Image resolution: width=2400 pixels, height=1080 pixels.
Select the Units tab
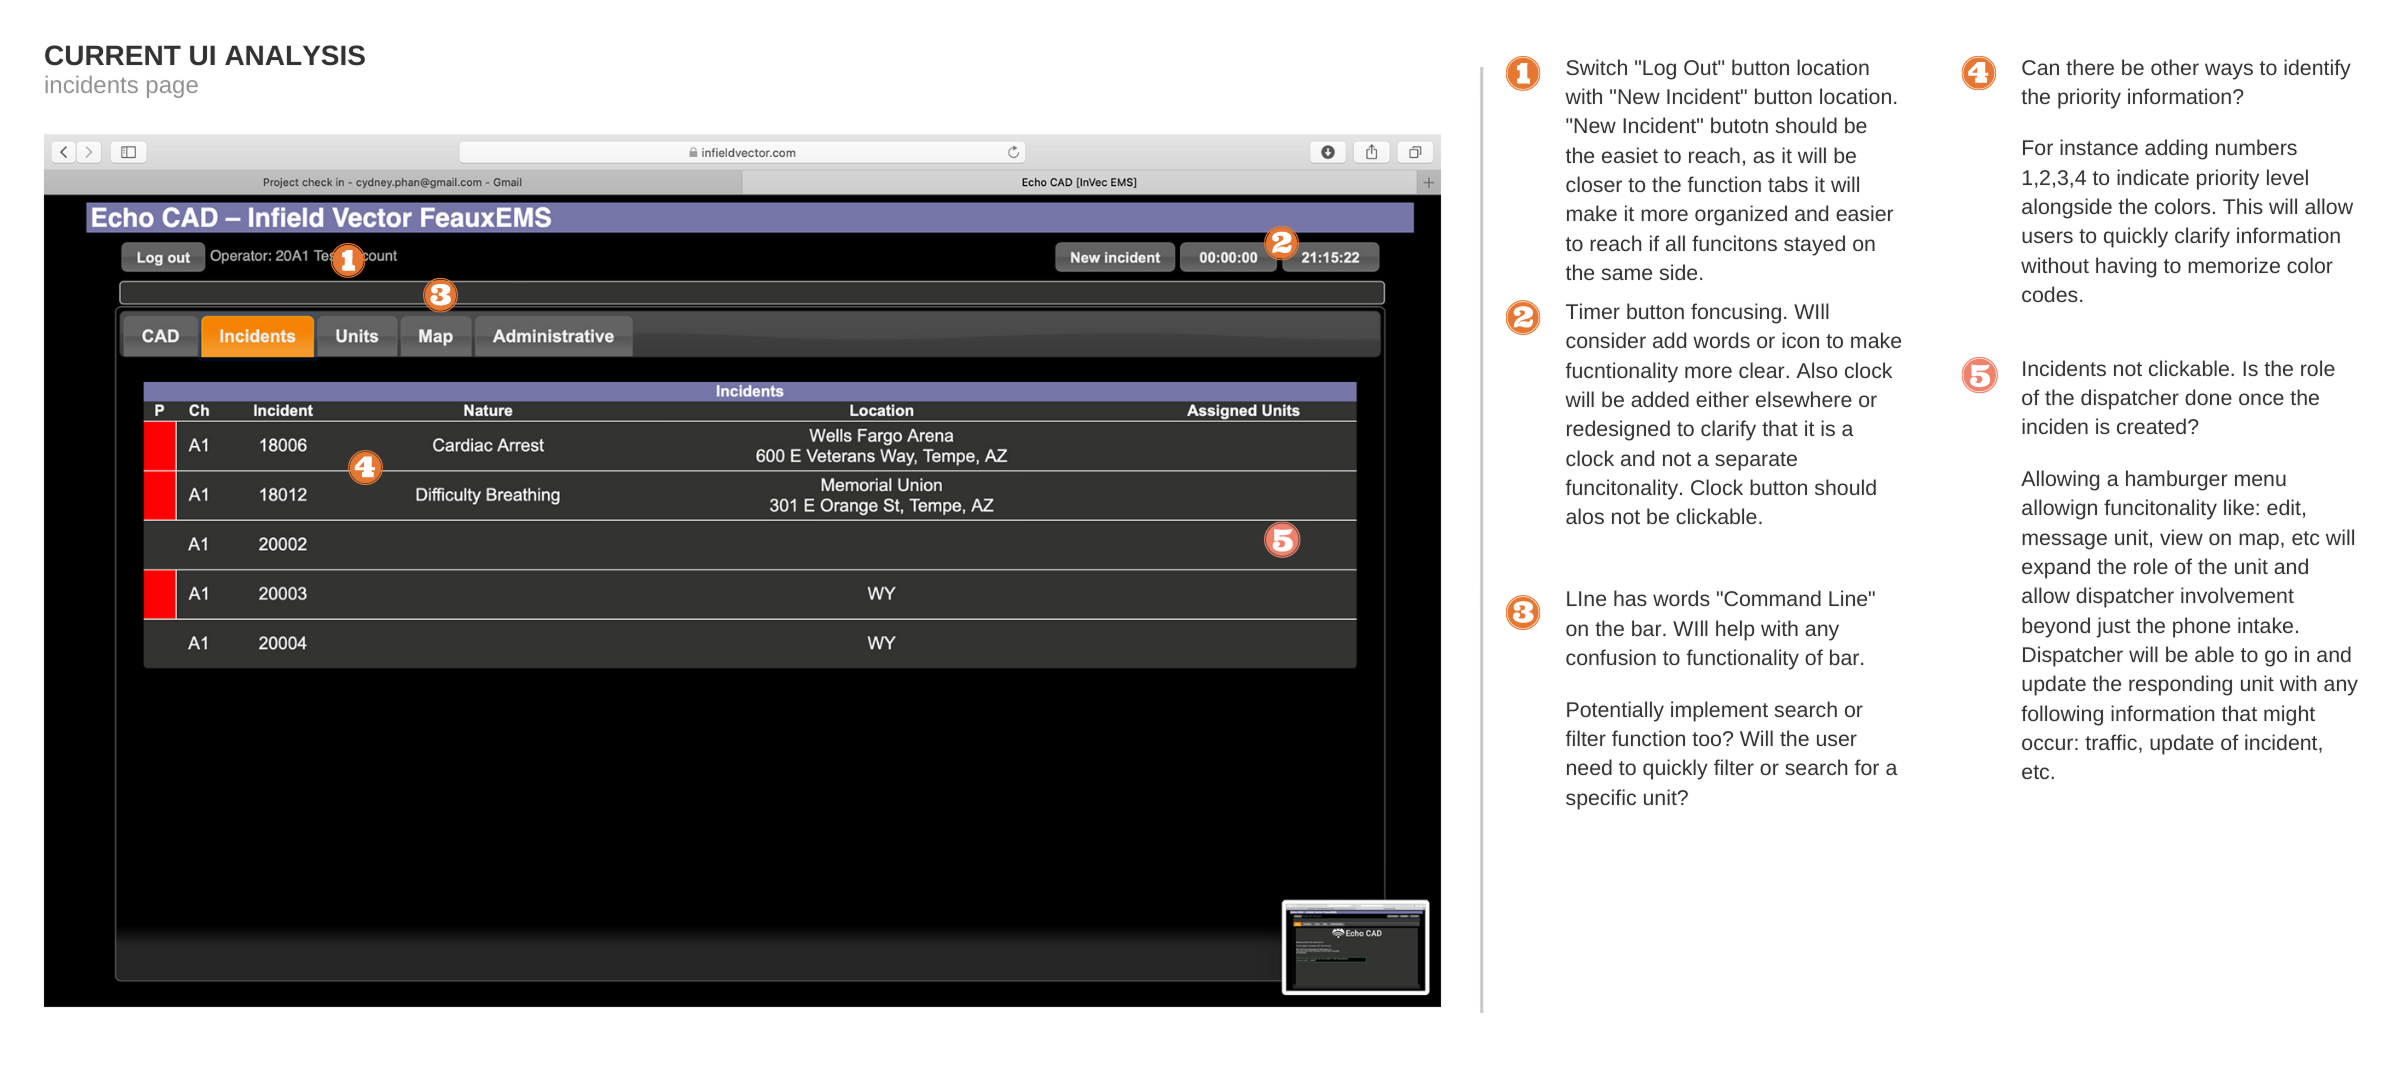point(356,336)
